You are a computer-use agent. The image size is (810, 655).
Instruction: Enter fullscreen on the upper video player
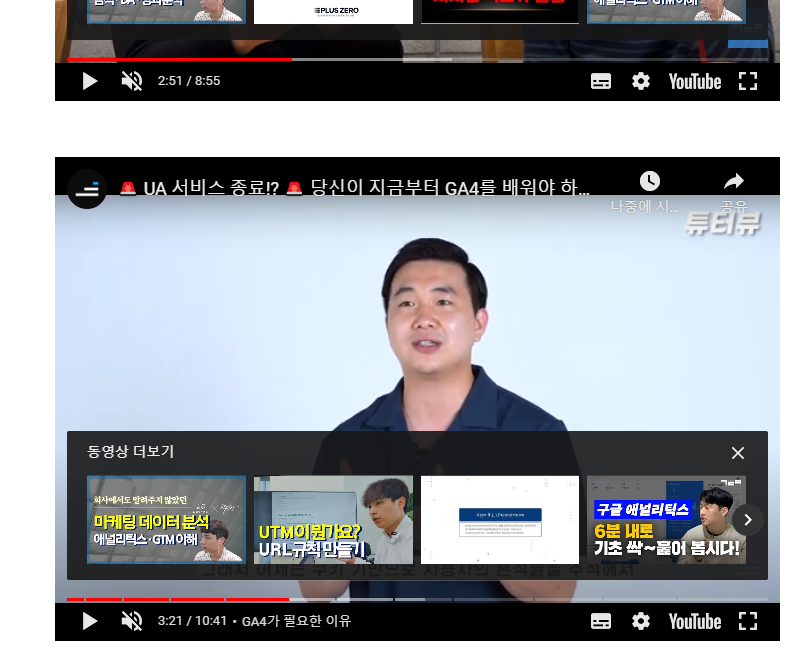747,81
